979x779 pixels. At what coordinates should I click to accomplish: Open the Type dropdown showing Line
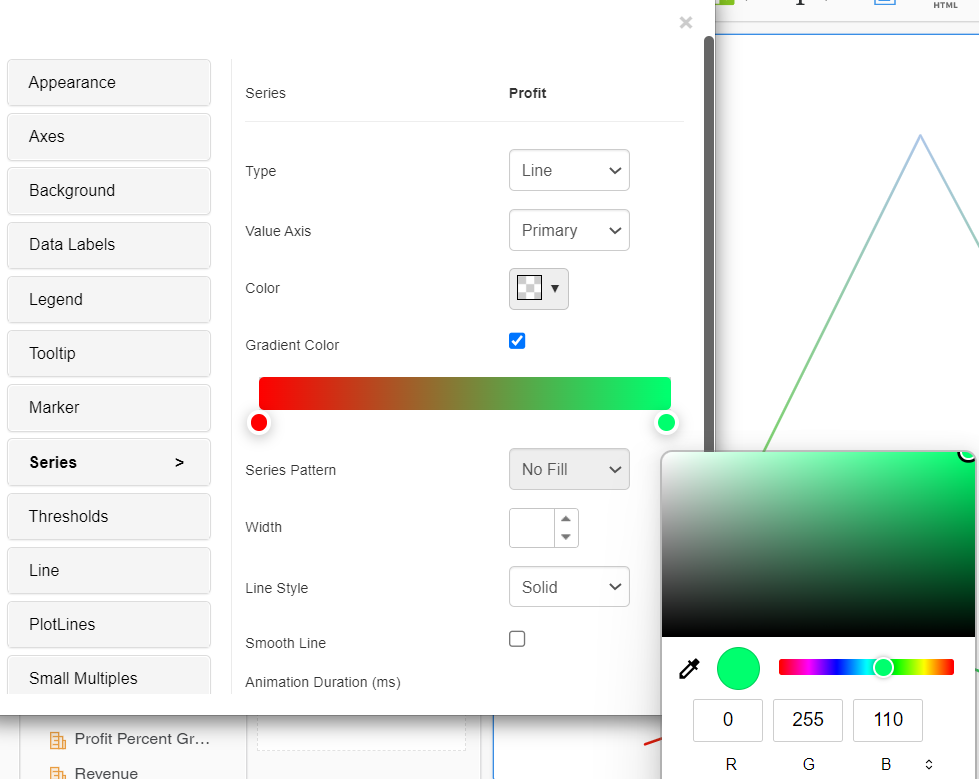point(569,170)
